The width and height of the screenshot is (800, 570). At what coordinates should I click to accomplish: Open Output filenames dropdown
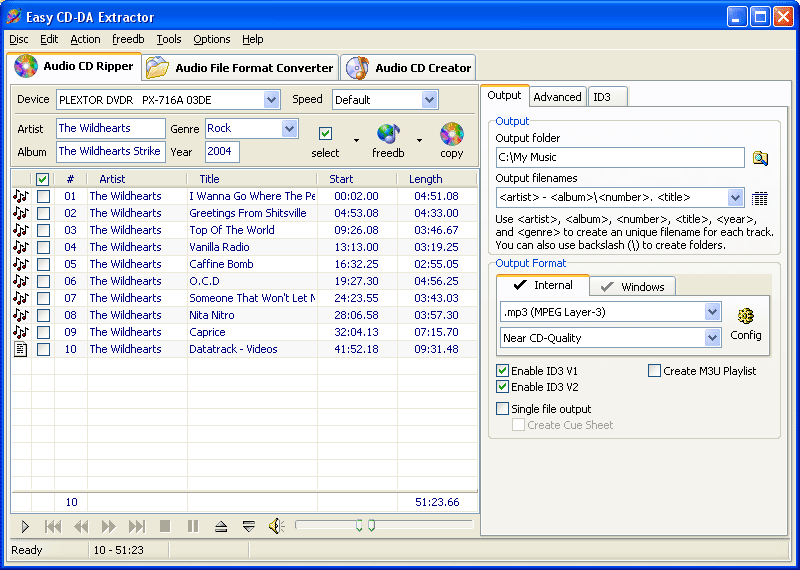coord(735,197)
